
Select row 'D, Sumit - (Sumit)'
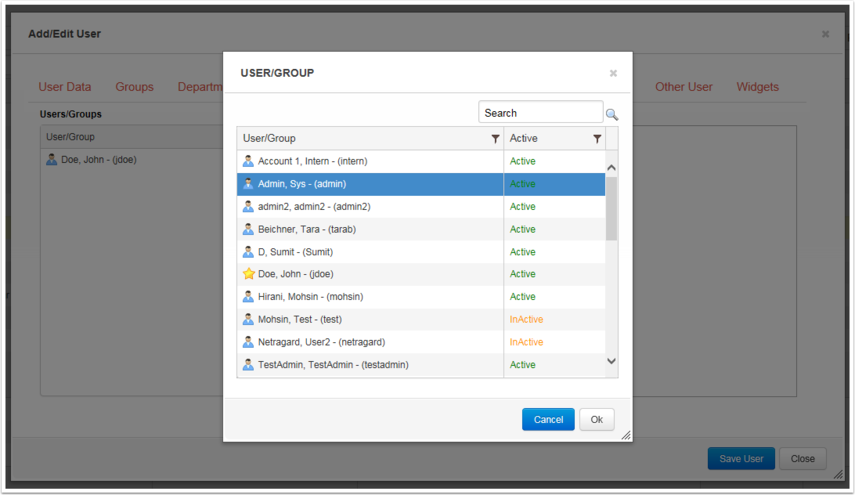(x=421, y=252)
